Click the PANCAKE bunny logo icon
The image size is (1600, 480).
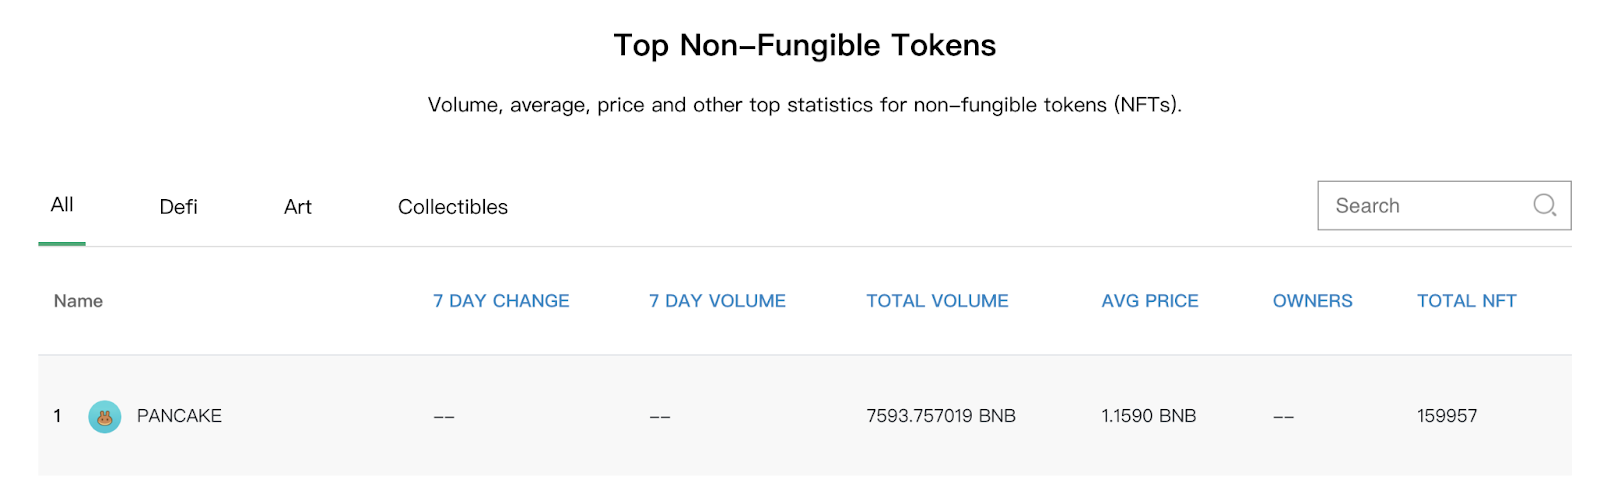coord(105,416)
